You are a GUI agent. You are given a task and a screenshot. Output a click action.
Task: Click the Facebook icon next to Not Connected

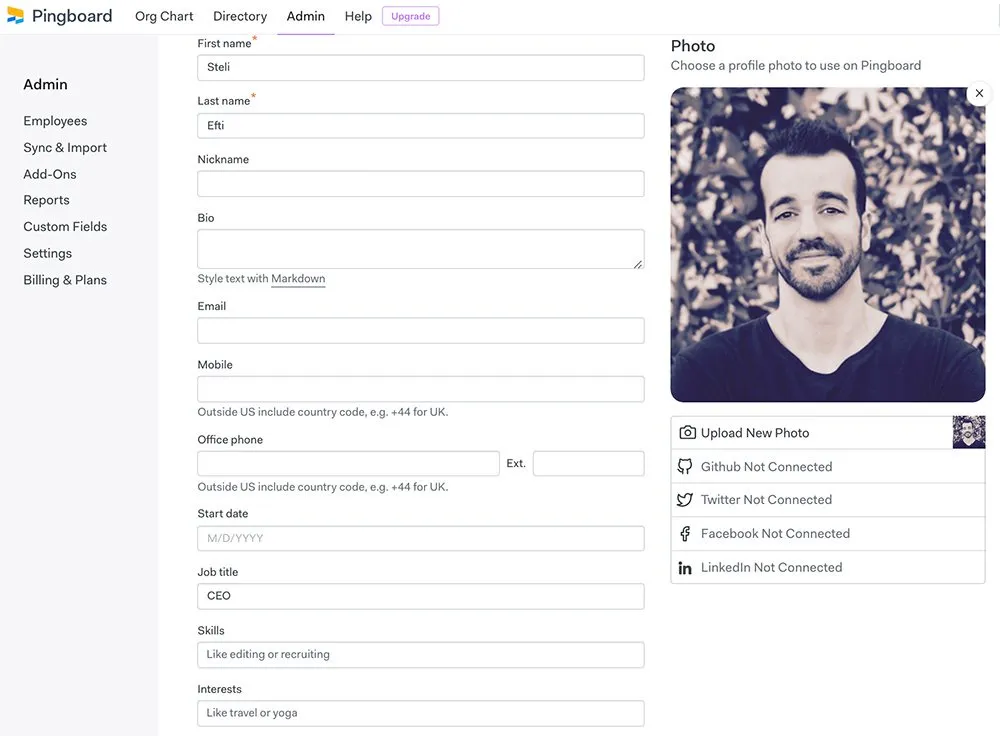coord(684,533)
